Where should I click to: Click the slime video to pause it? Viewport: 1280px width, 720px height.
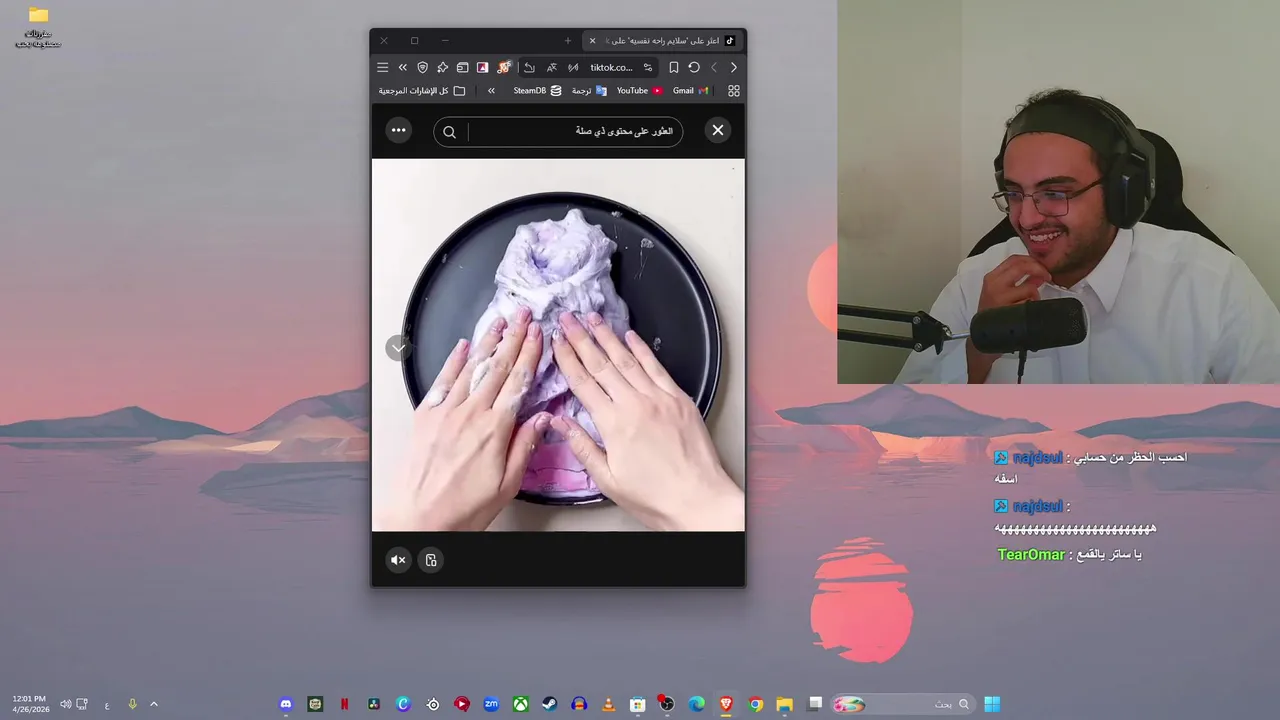pyautogui.click(x=558, y=345)
